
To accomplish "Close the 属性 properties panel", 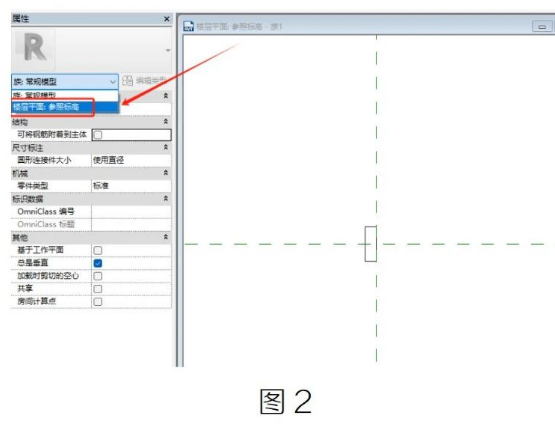I will coord(167,19).
